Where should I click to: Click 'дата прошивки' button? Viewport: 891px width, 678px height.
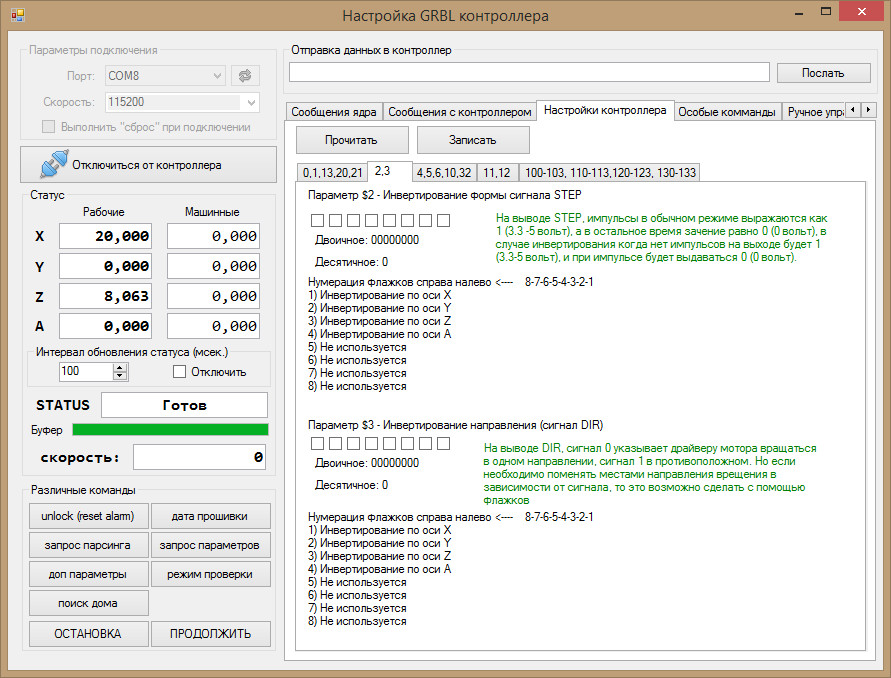(x=210, y=516)
